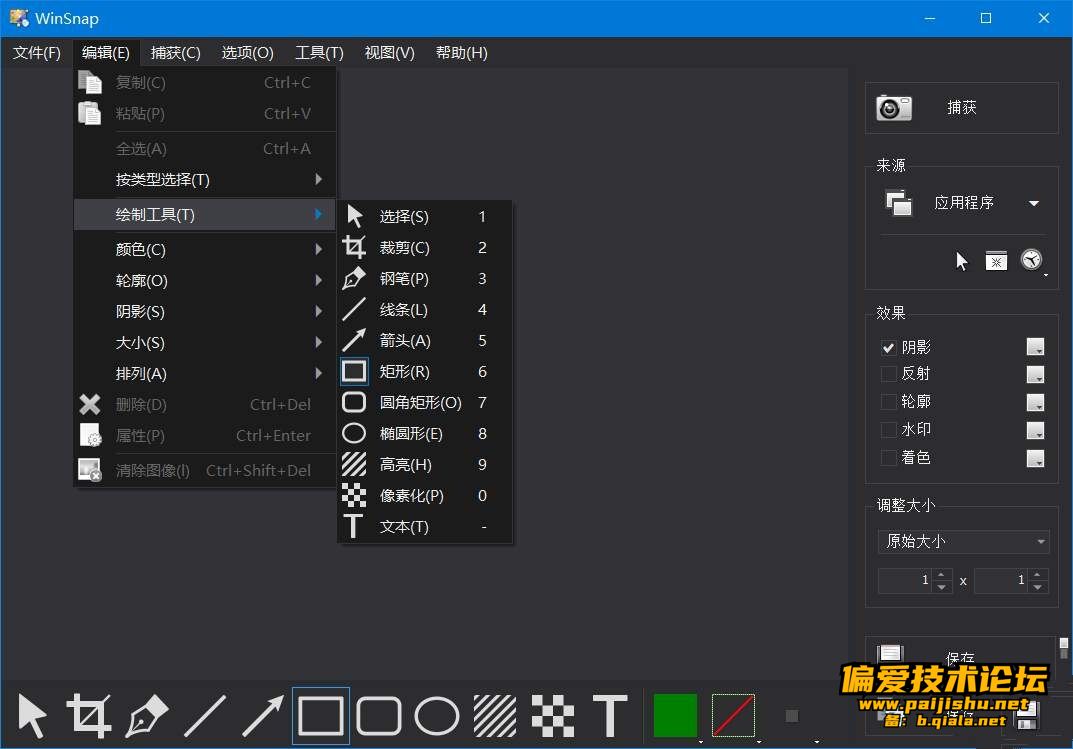Click the resize width input field
The height and width of the screenshot is (749, 1073).
[x=905, y=581]
